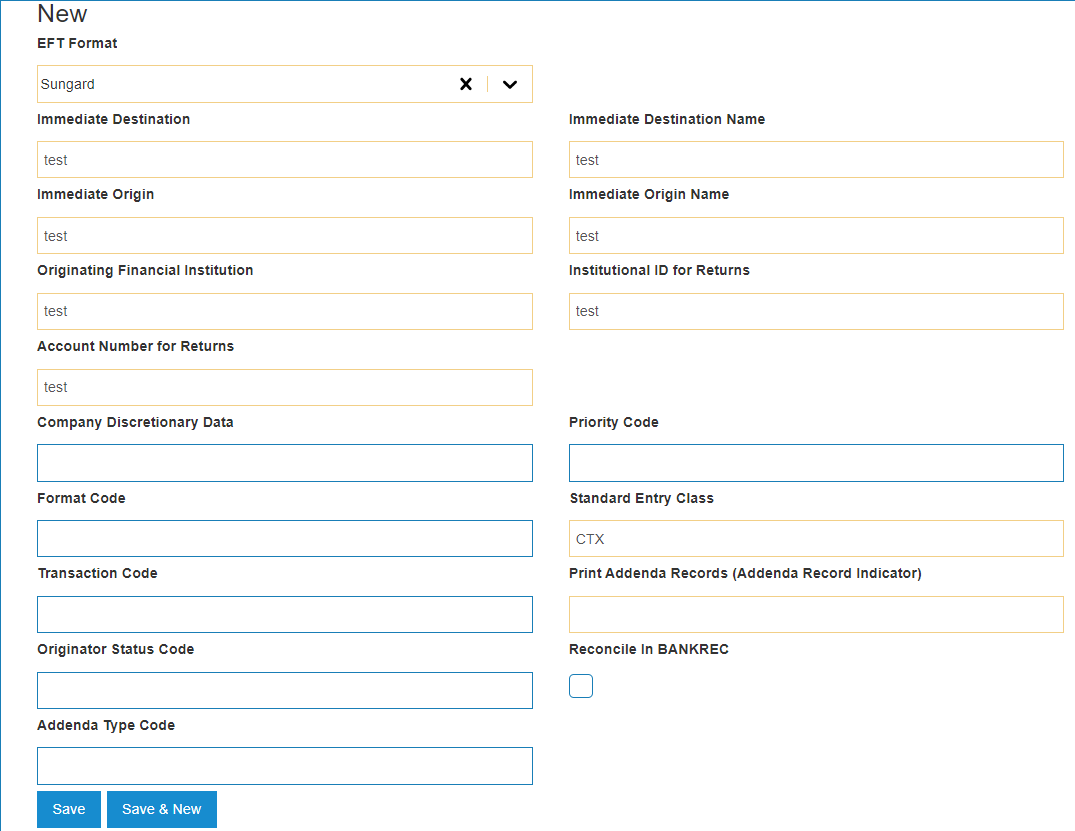The width and height of the screenshot is (1075, 831).
Task: Select the Immediate Origin input
Action: (x=285, y=236)
